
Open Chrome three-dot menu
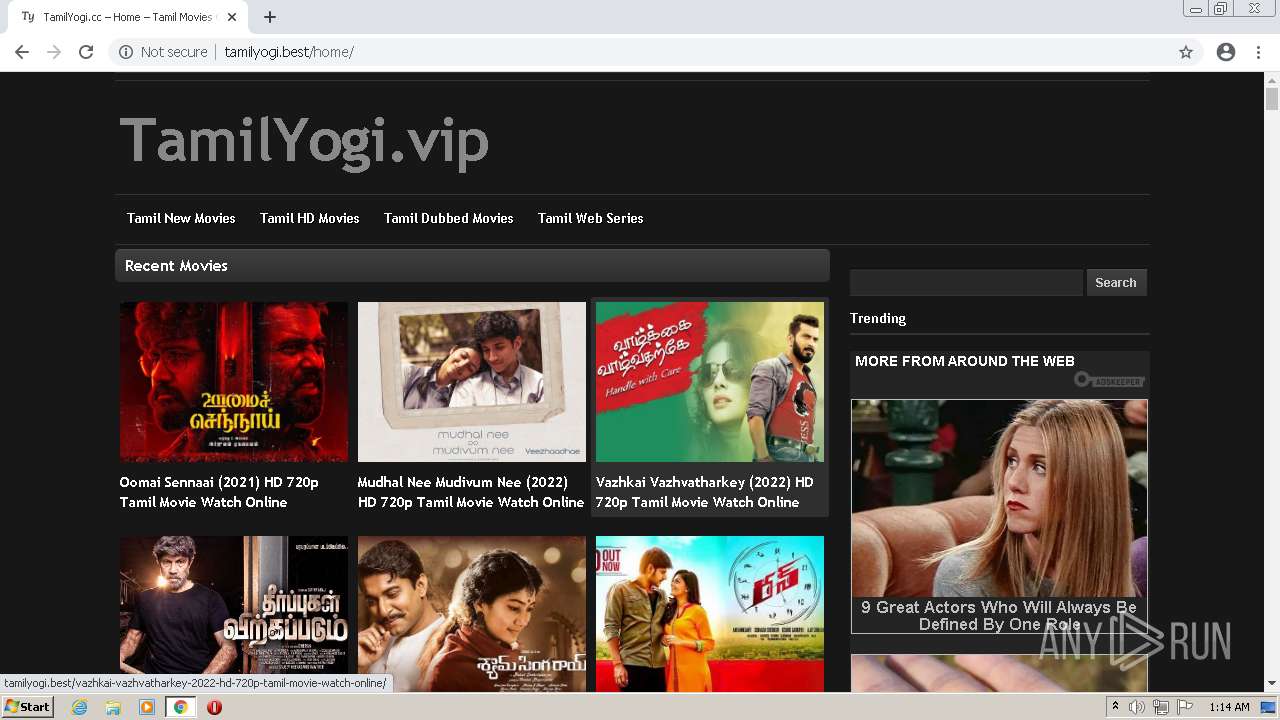pyautogui.click(x=1258, y=52)
